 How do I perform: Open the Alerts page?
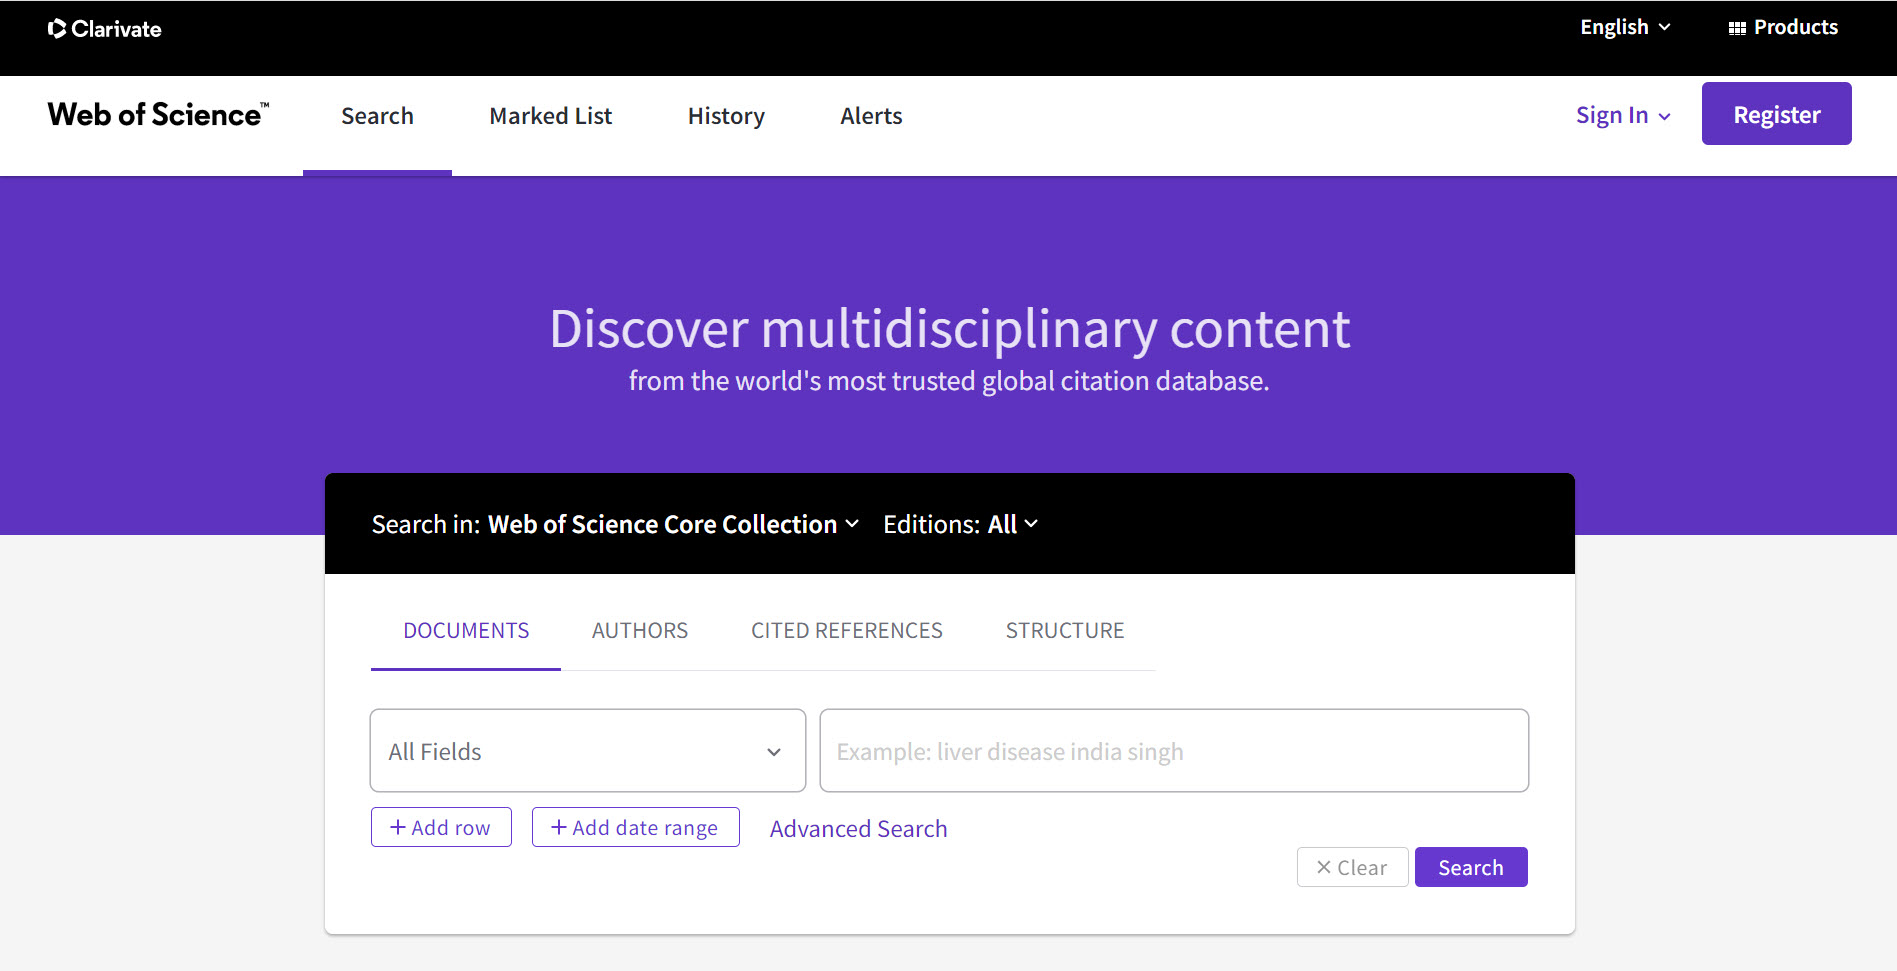coord(871,116)
